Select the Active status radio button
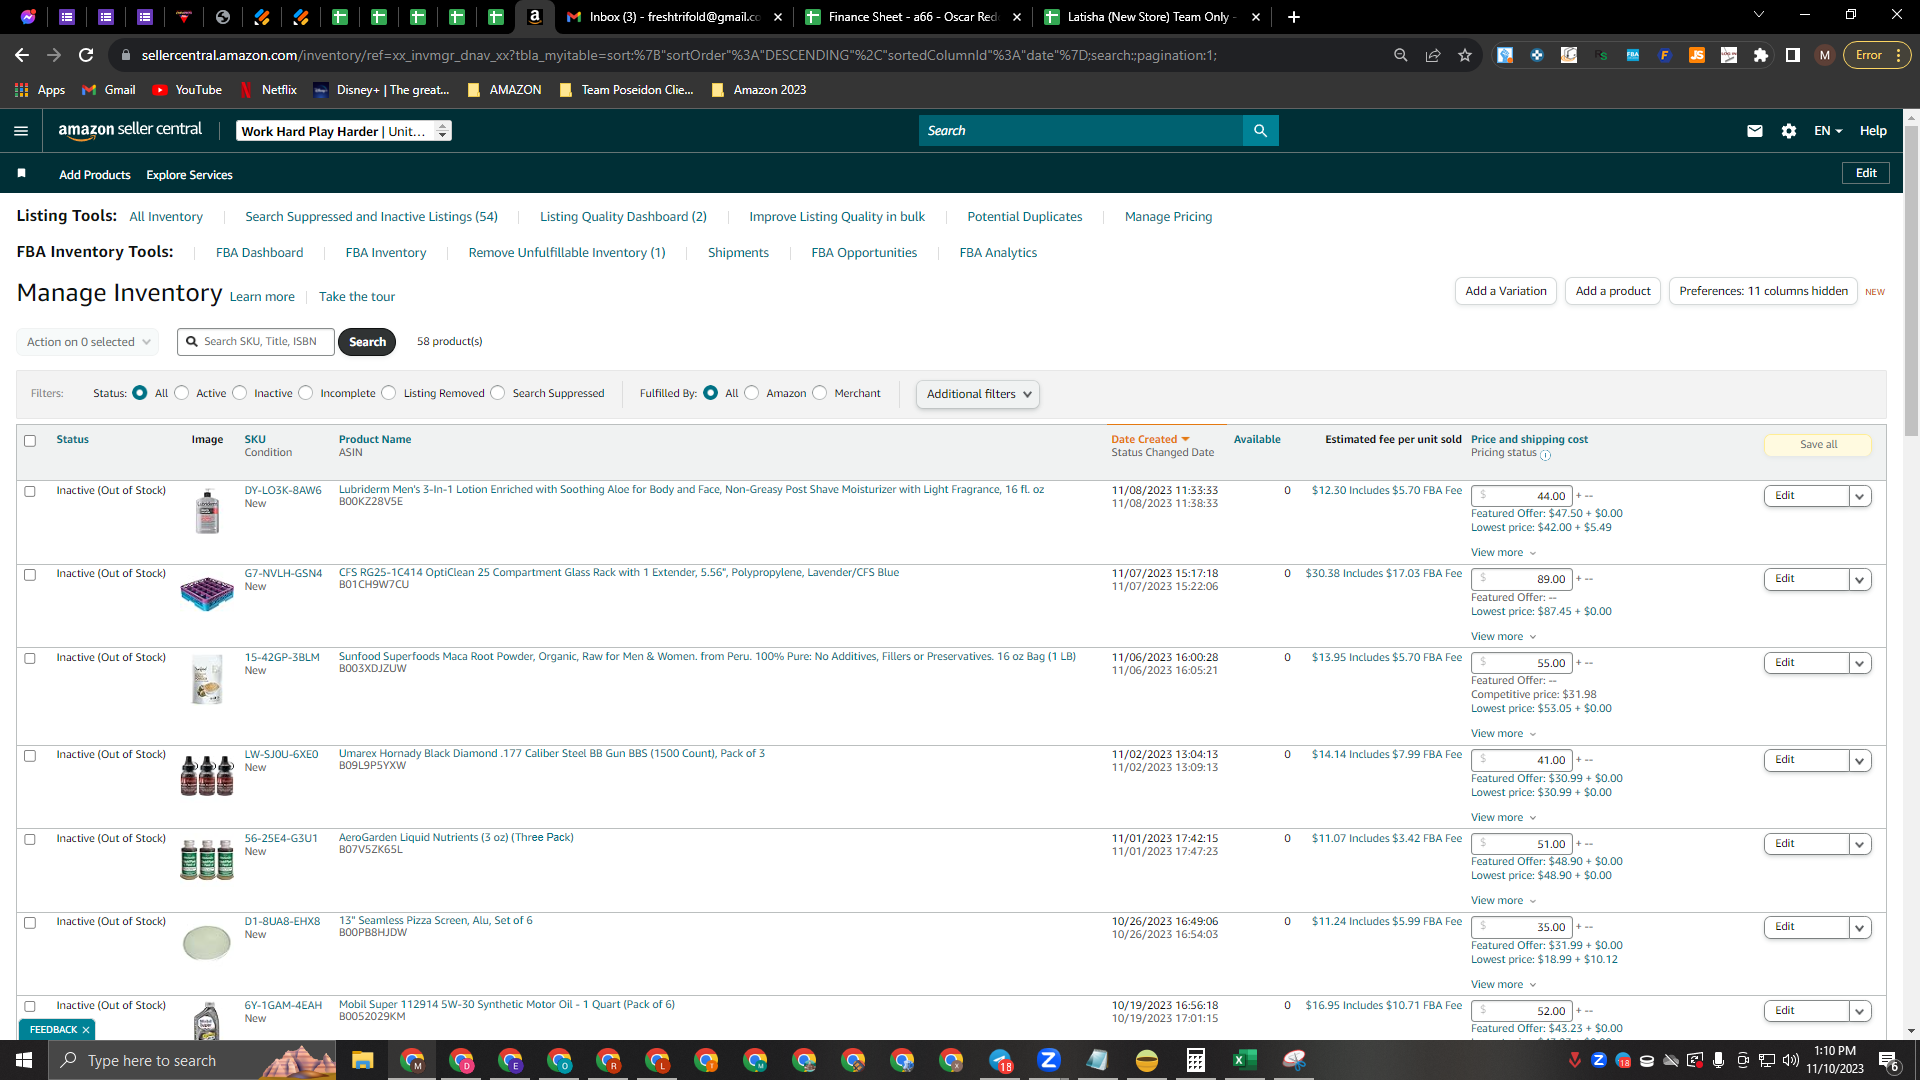Screen dimensions: 1920x1080 point(182,393)
